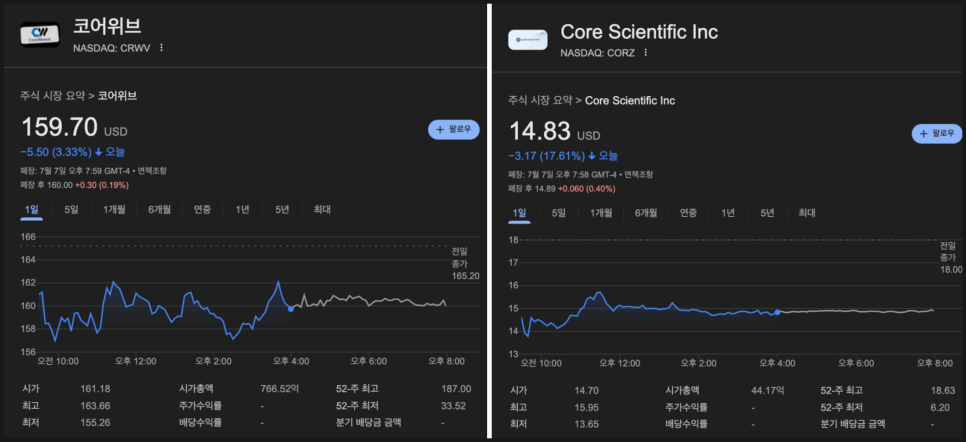Click the 4:00 close marker dot on CRWV chart

(291, 308)
